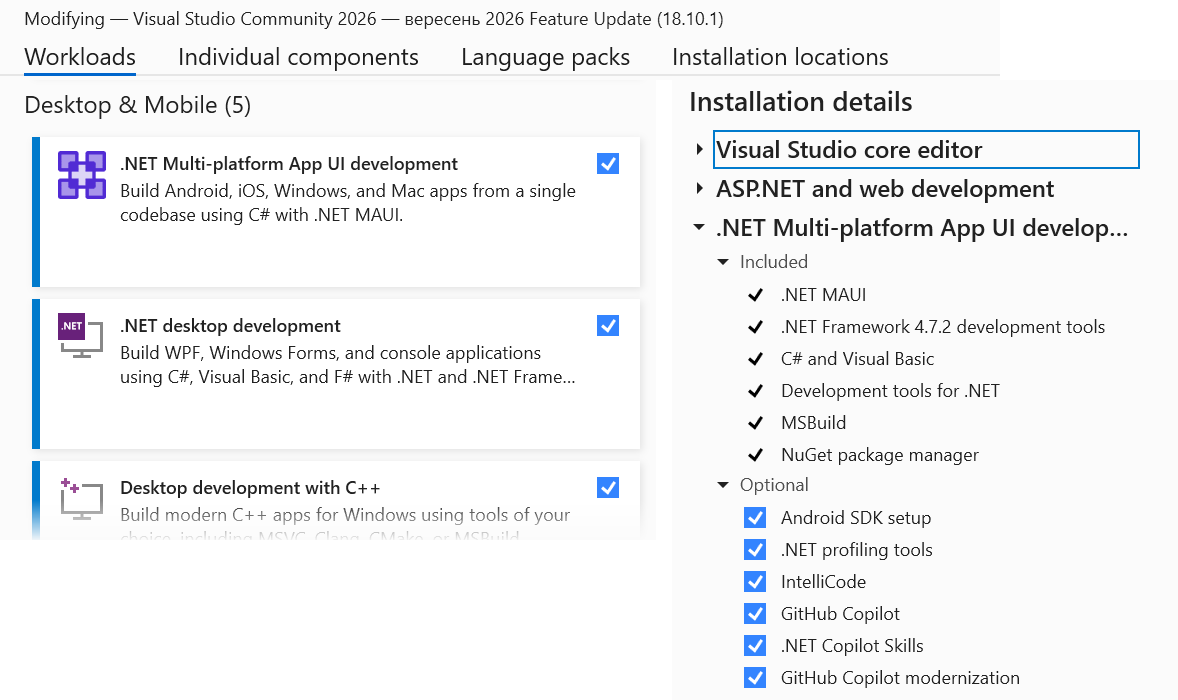Screen dimensions: 1178x700
Task: Select the Desktop development with C++ title
Action: (250, 487)
